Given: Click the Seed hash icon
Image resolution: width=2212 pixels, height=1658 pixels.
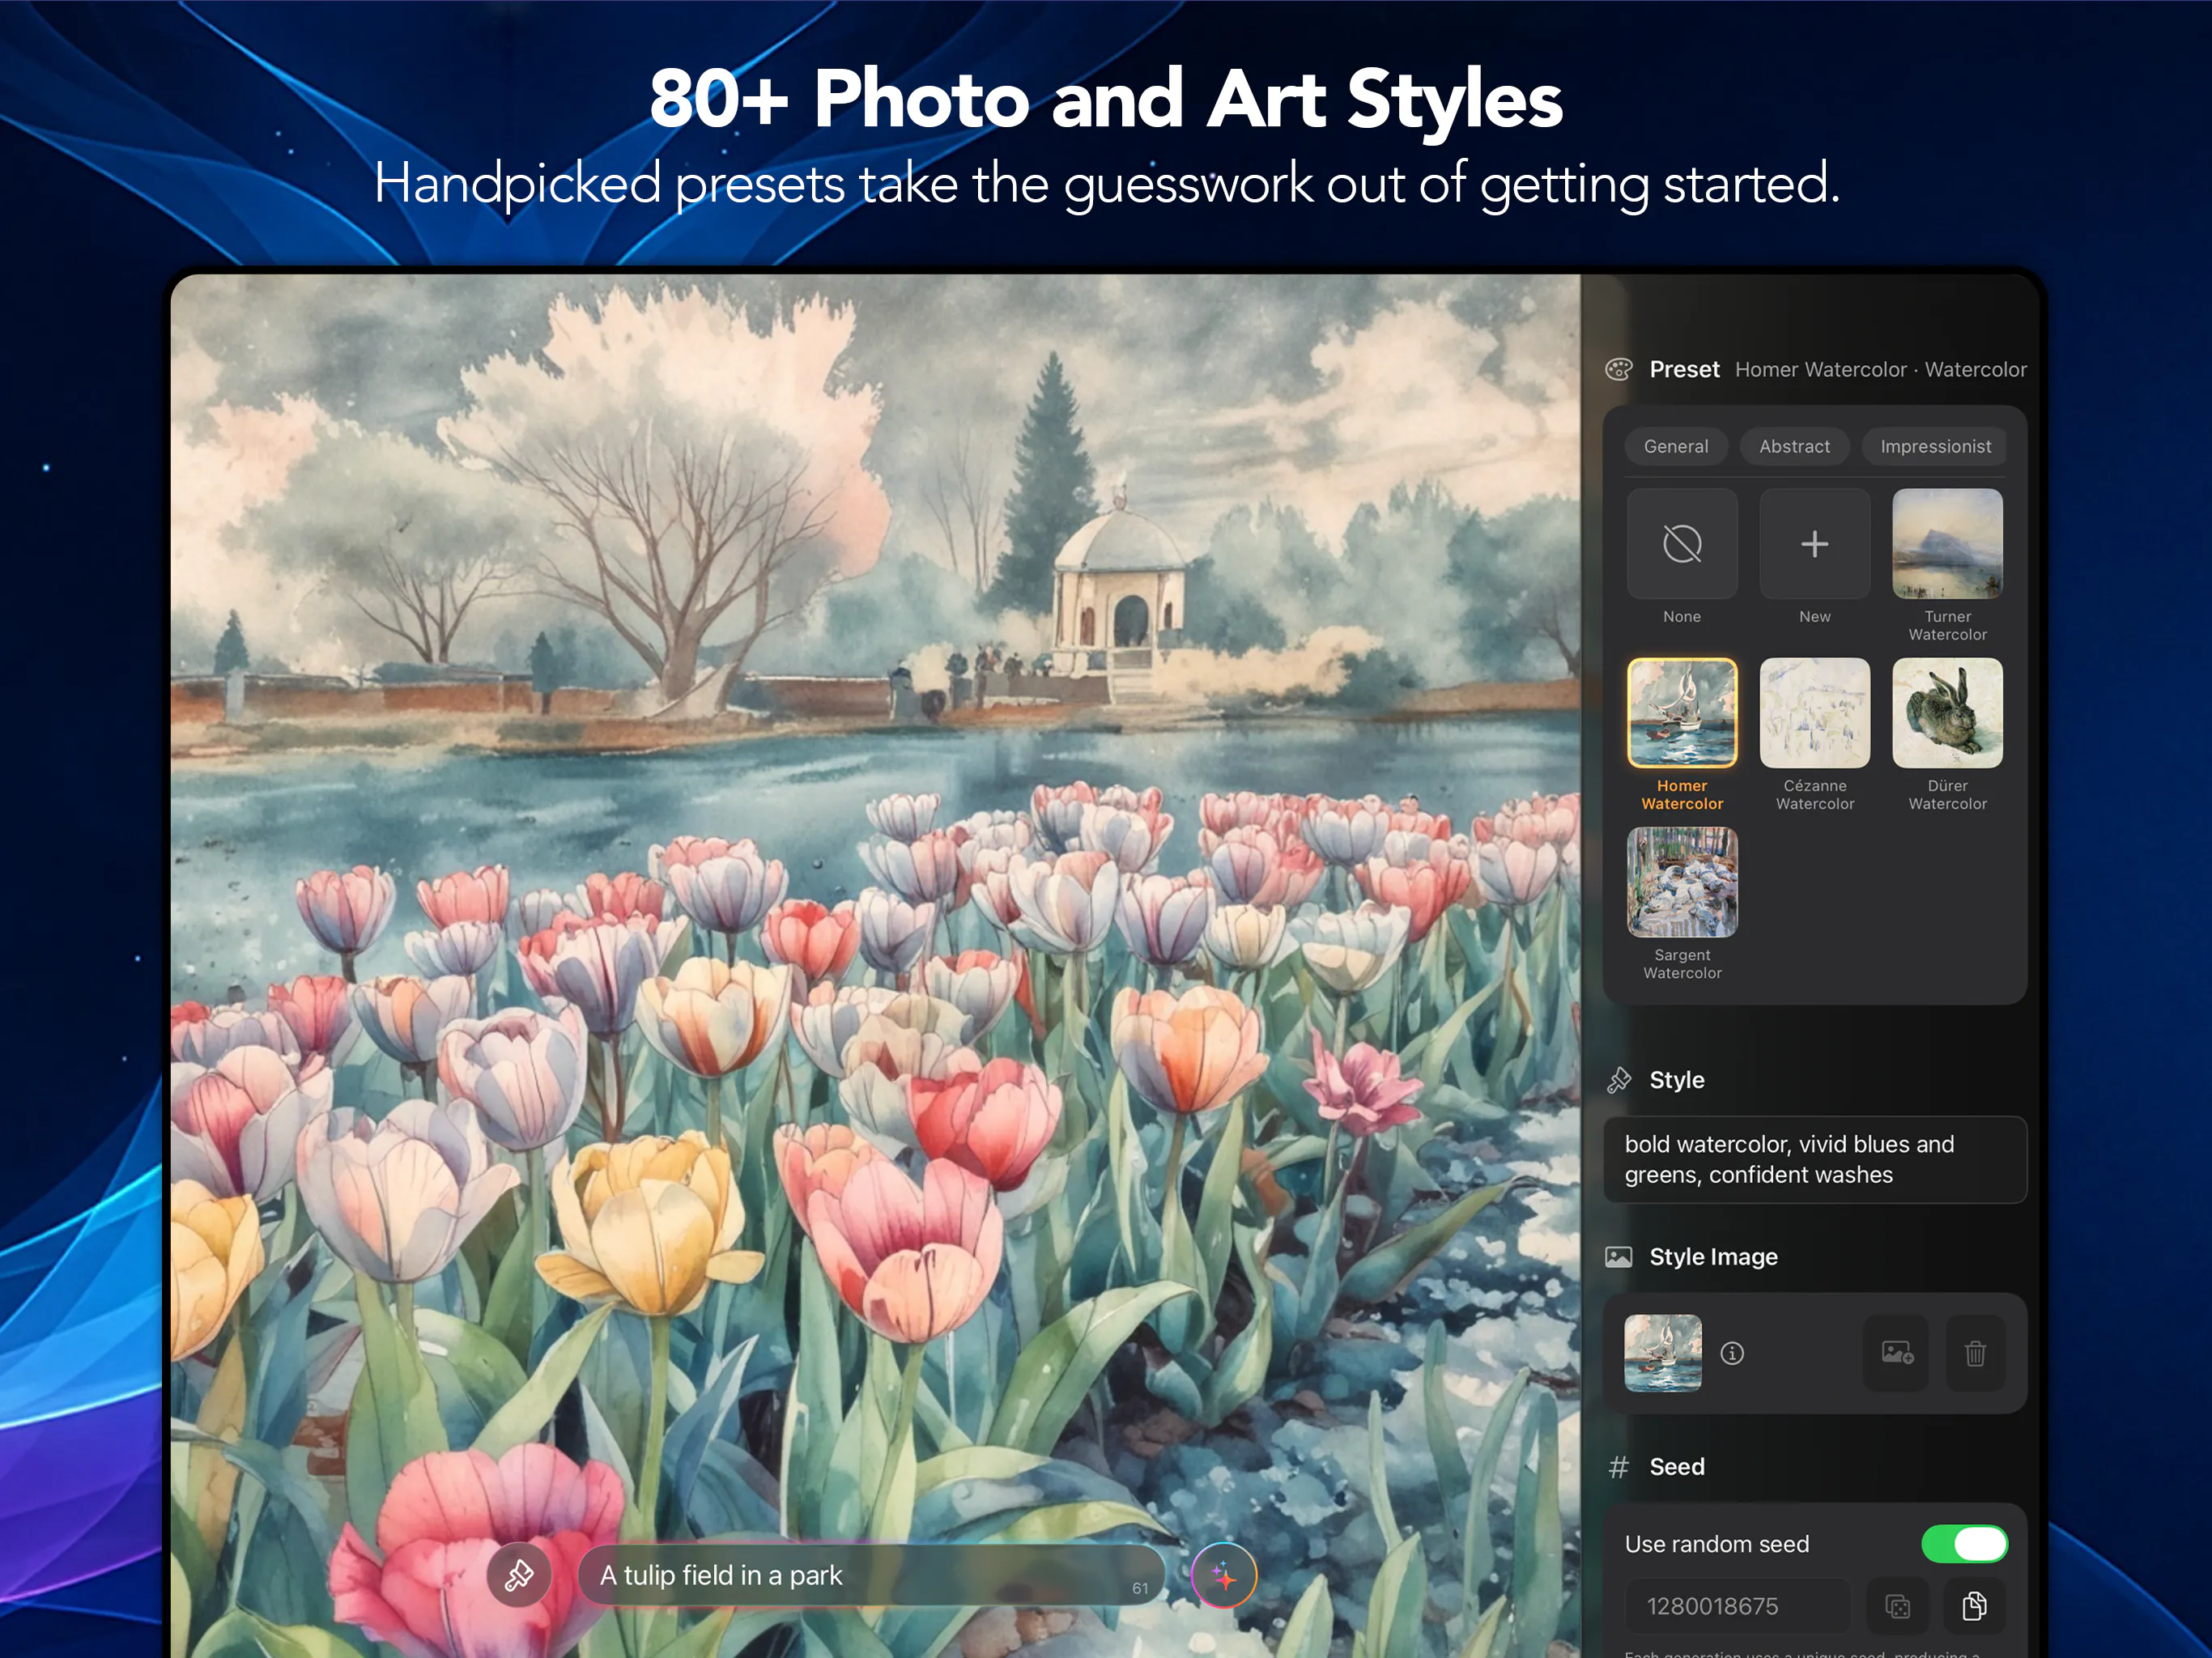Looking at the screenshot, I should coord(1618,1467).
